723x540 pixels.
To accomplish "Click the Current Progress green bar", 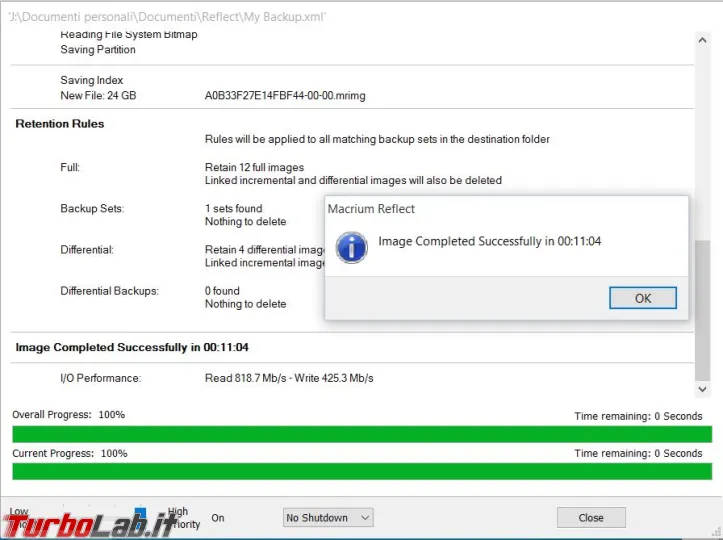I will (x=362, y=471).
